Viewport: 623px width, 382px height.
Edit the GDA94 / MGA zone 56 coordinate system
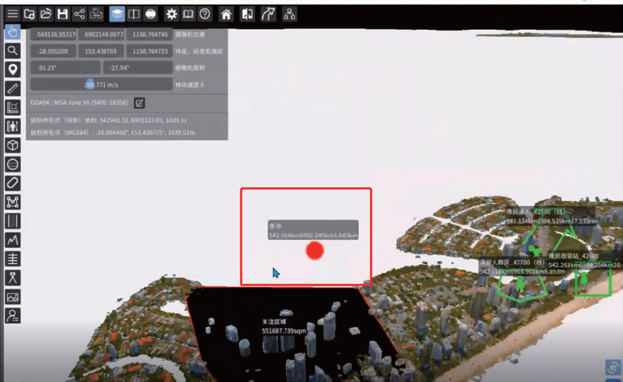pos(139,103)
